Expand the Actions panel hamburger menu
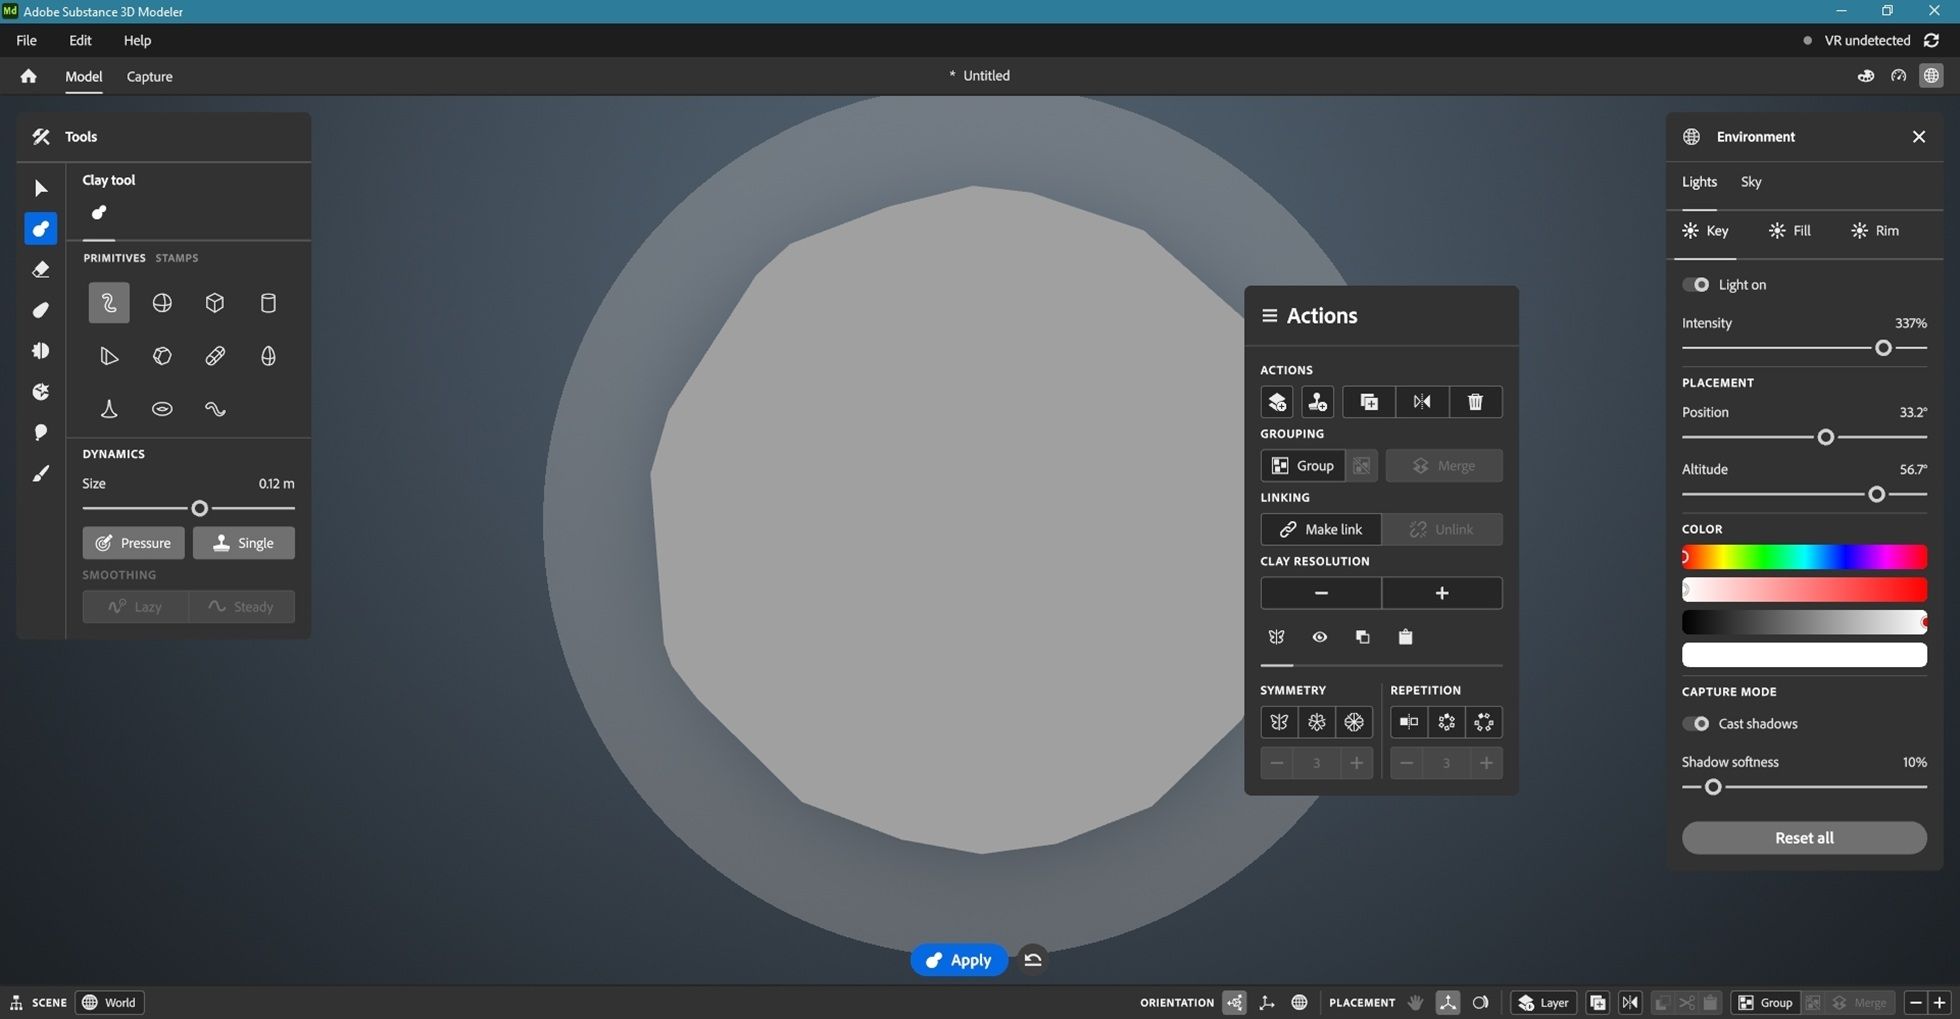Viewport: 1960px width, 1019px height. pyautogui.click(x=1269, y=316)
